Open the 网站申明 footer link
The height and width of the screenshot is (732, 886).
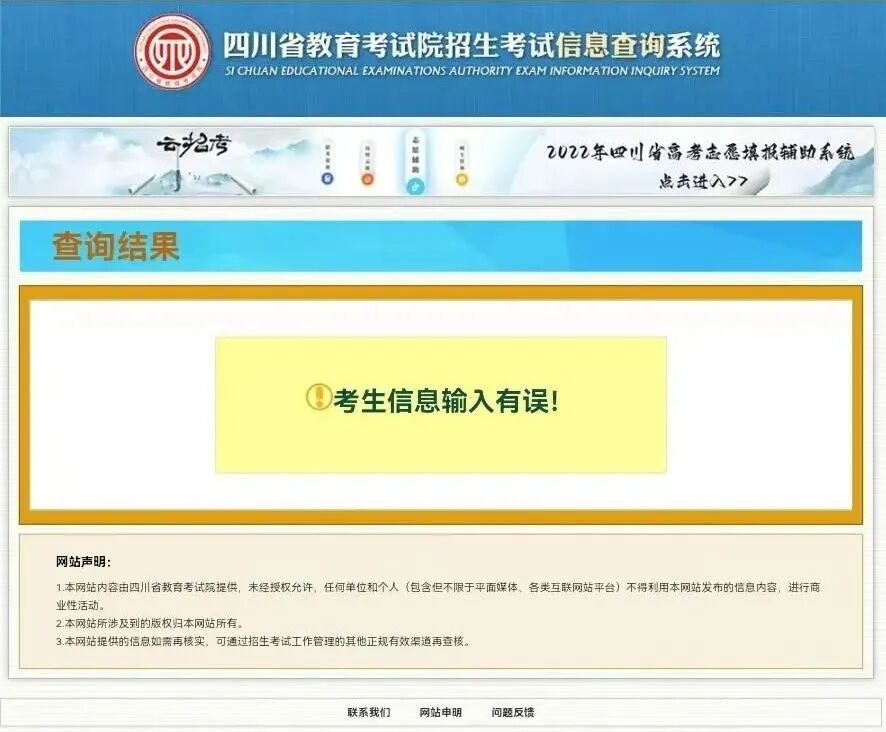click(440, 712)
